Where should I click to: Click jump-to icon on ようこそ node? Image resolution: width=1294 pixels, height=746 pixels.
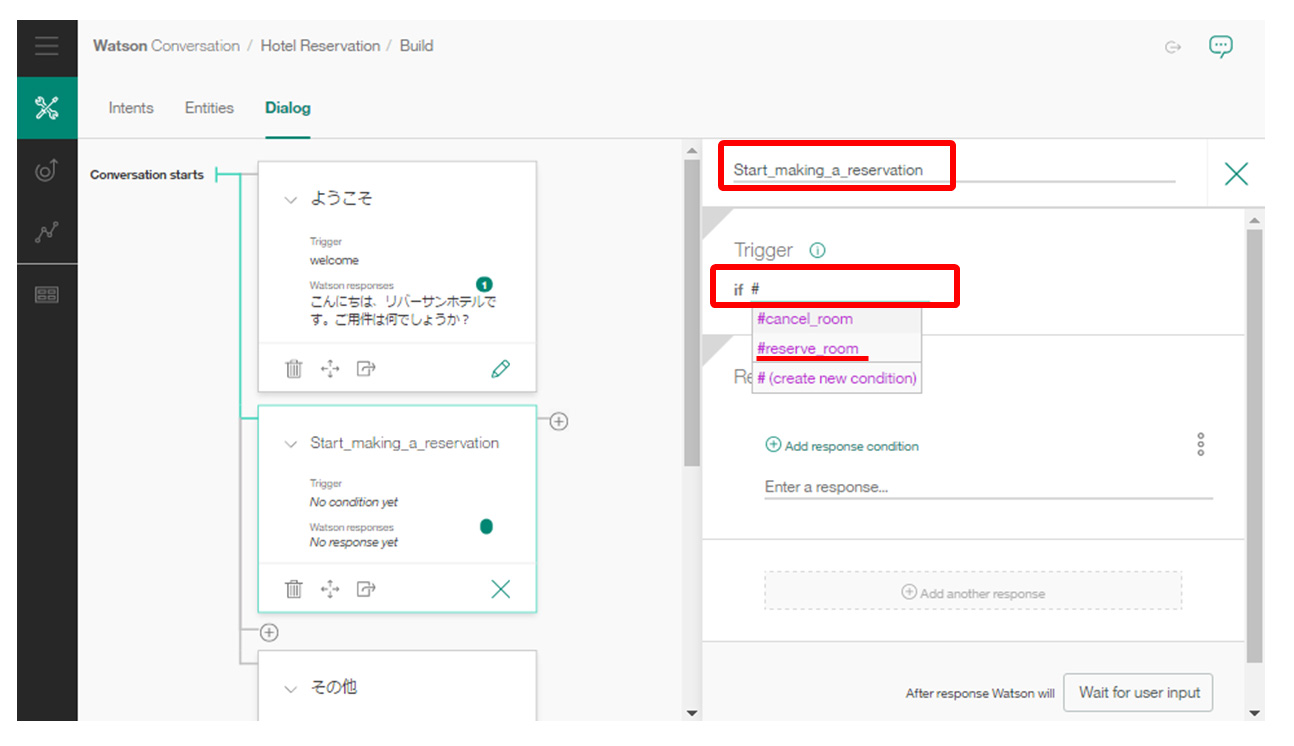(366, 369)
